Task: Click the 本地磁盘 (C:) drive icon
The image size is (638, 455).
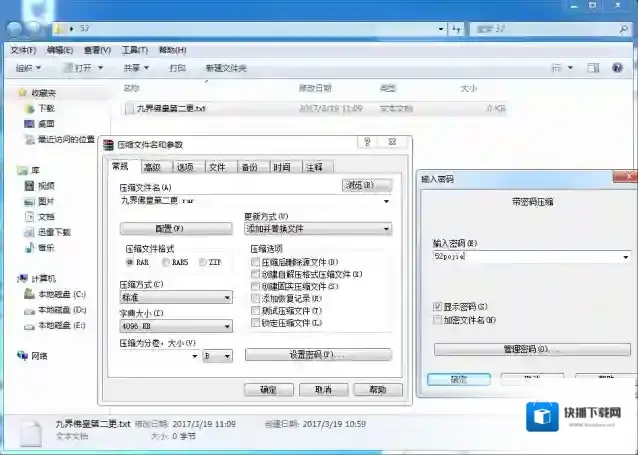Action: 29,294
